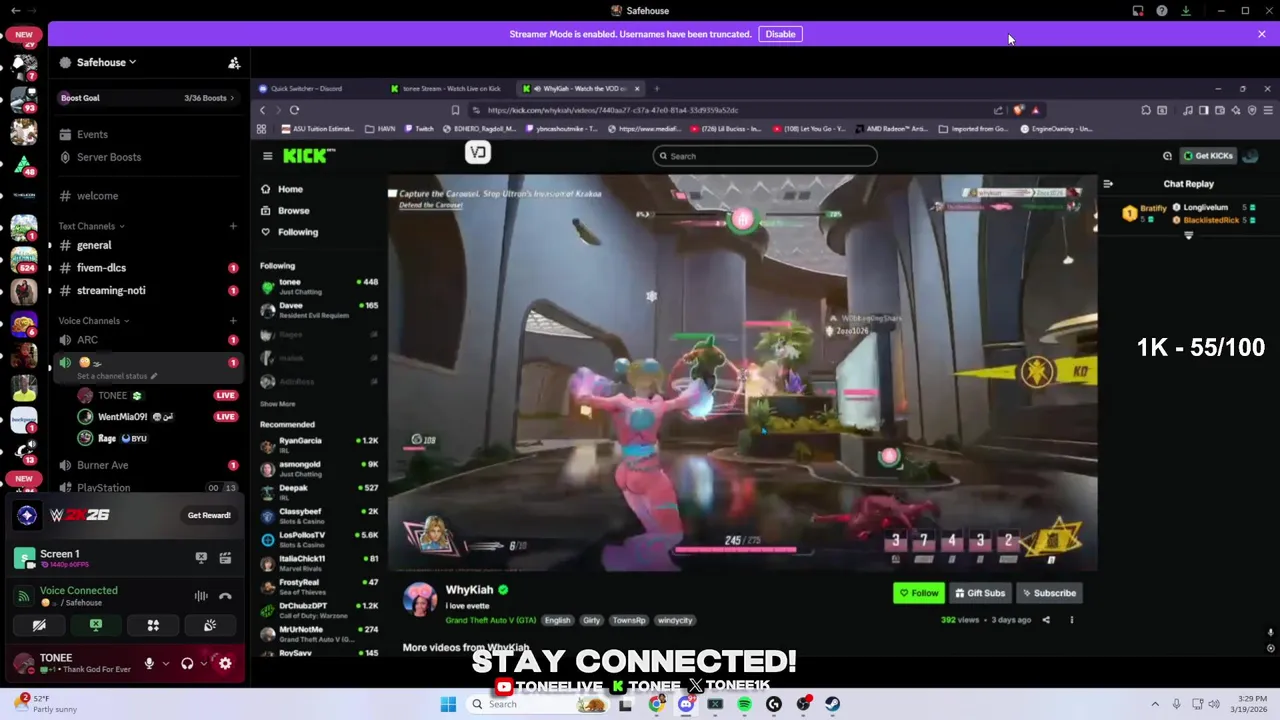Switch to Quick Switcher Discord browser tab
Image resolution: width=1280 pixels, height=720 pixels.
click(305, 89)
